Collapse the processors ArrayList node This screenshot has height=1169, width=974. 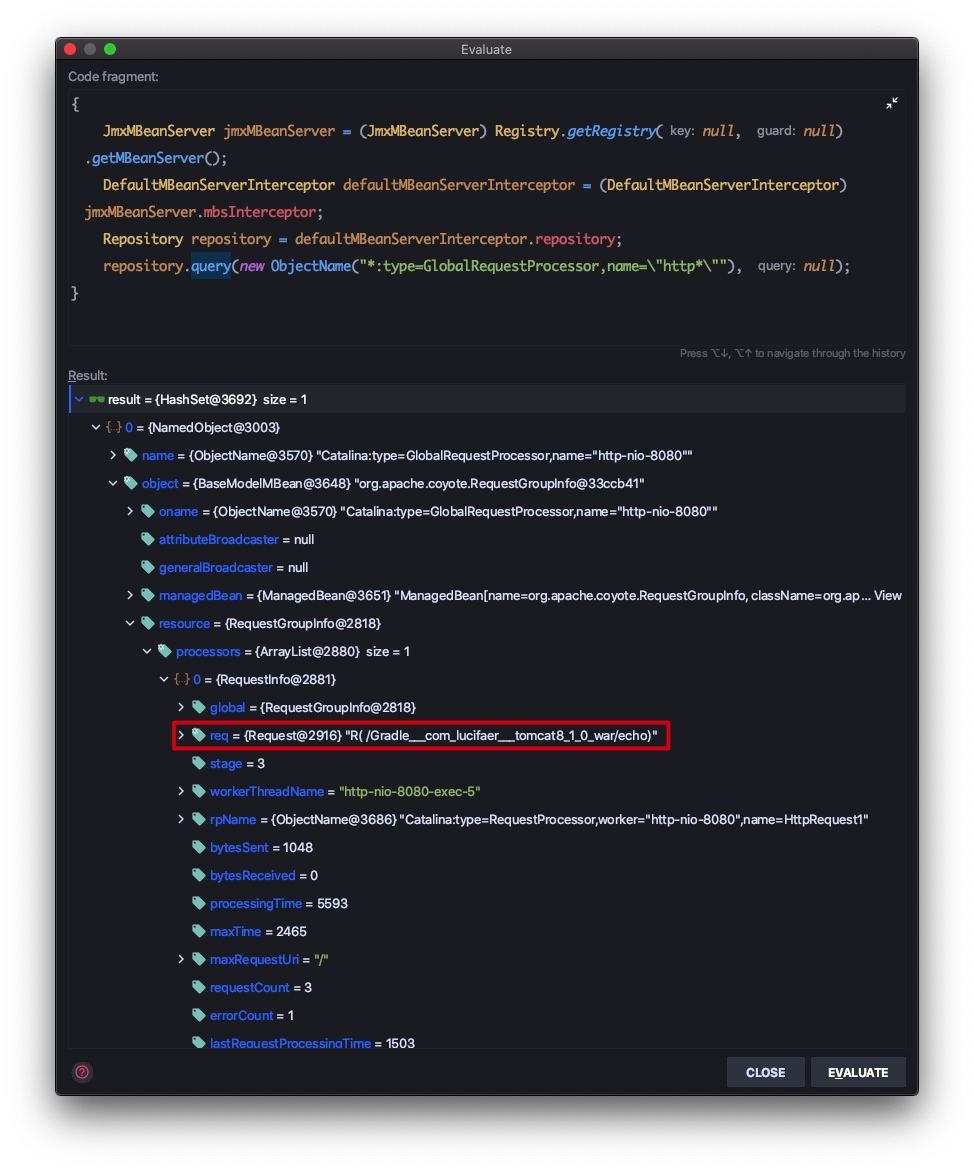click(x=147, y=651)
